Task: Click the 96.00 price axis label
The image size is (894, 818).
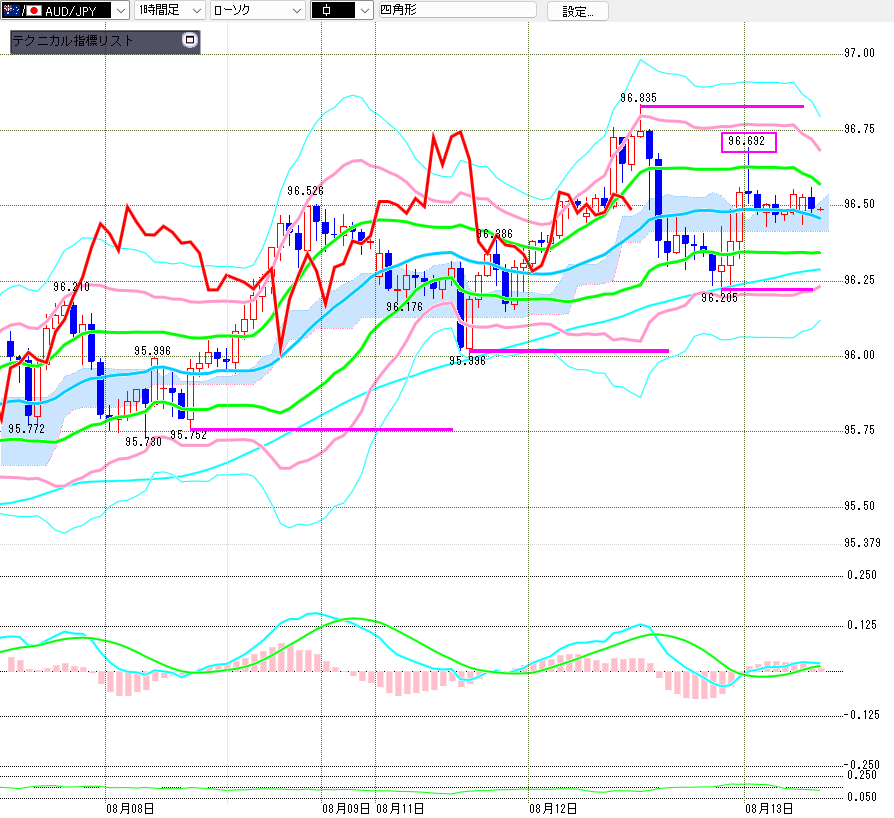Action: coord(859,355)
